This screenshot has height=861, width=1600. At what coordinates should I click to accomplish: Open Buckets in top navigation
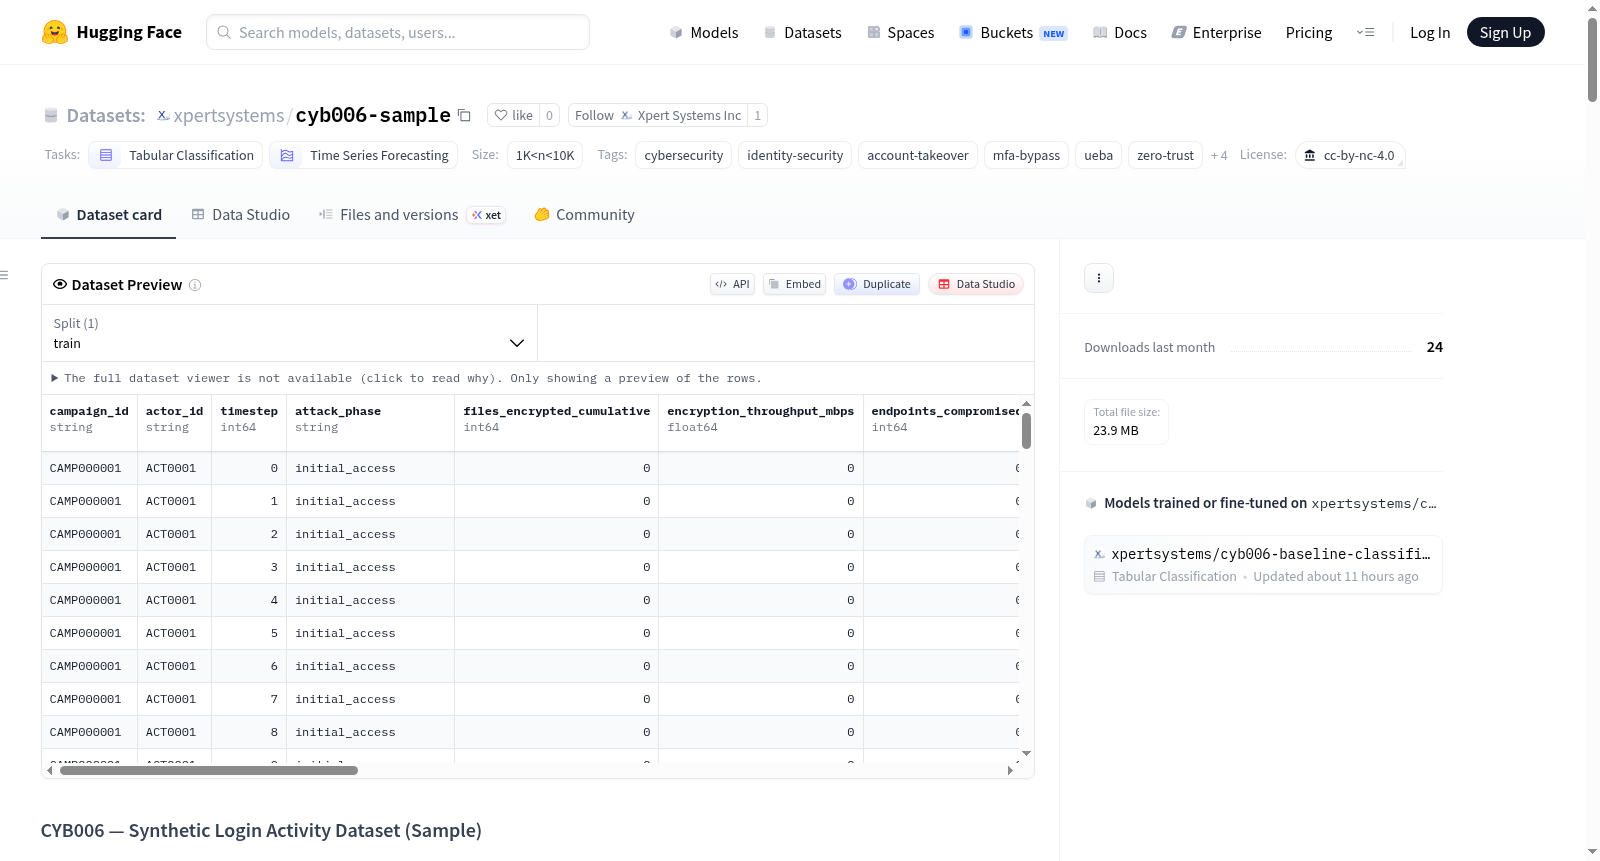point(1013,32)
